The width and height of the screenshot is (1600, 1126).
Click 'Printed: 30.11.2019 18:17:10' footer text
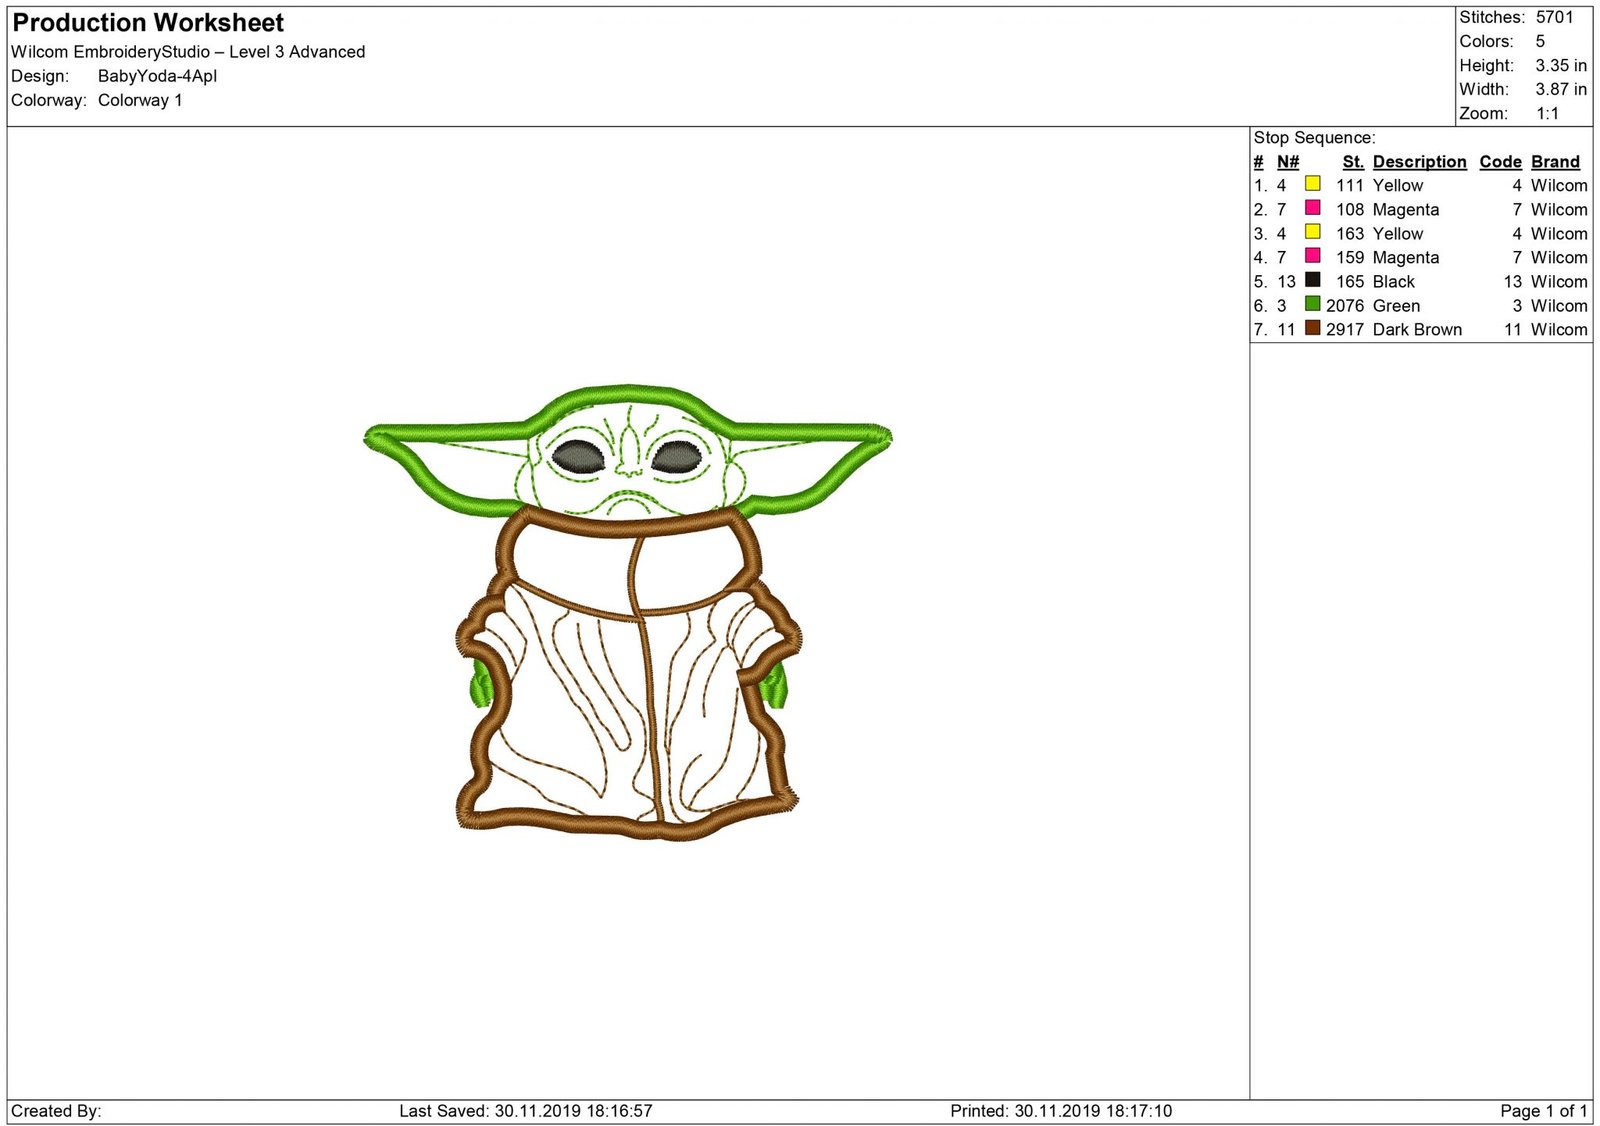coord(1061,1111)
